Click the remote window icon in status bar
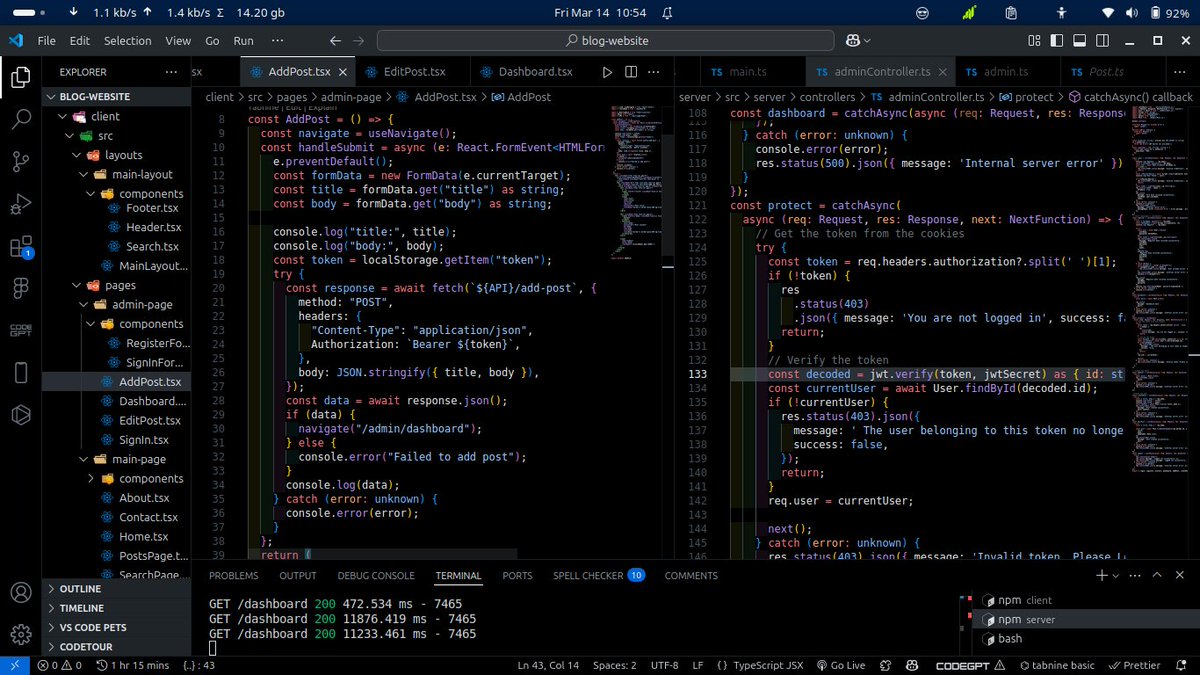 pyautogui.click(x=14, y=665)
